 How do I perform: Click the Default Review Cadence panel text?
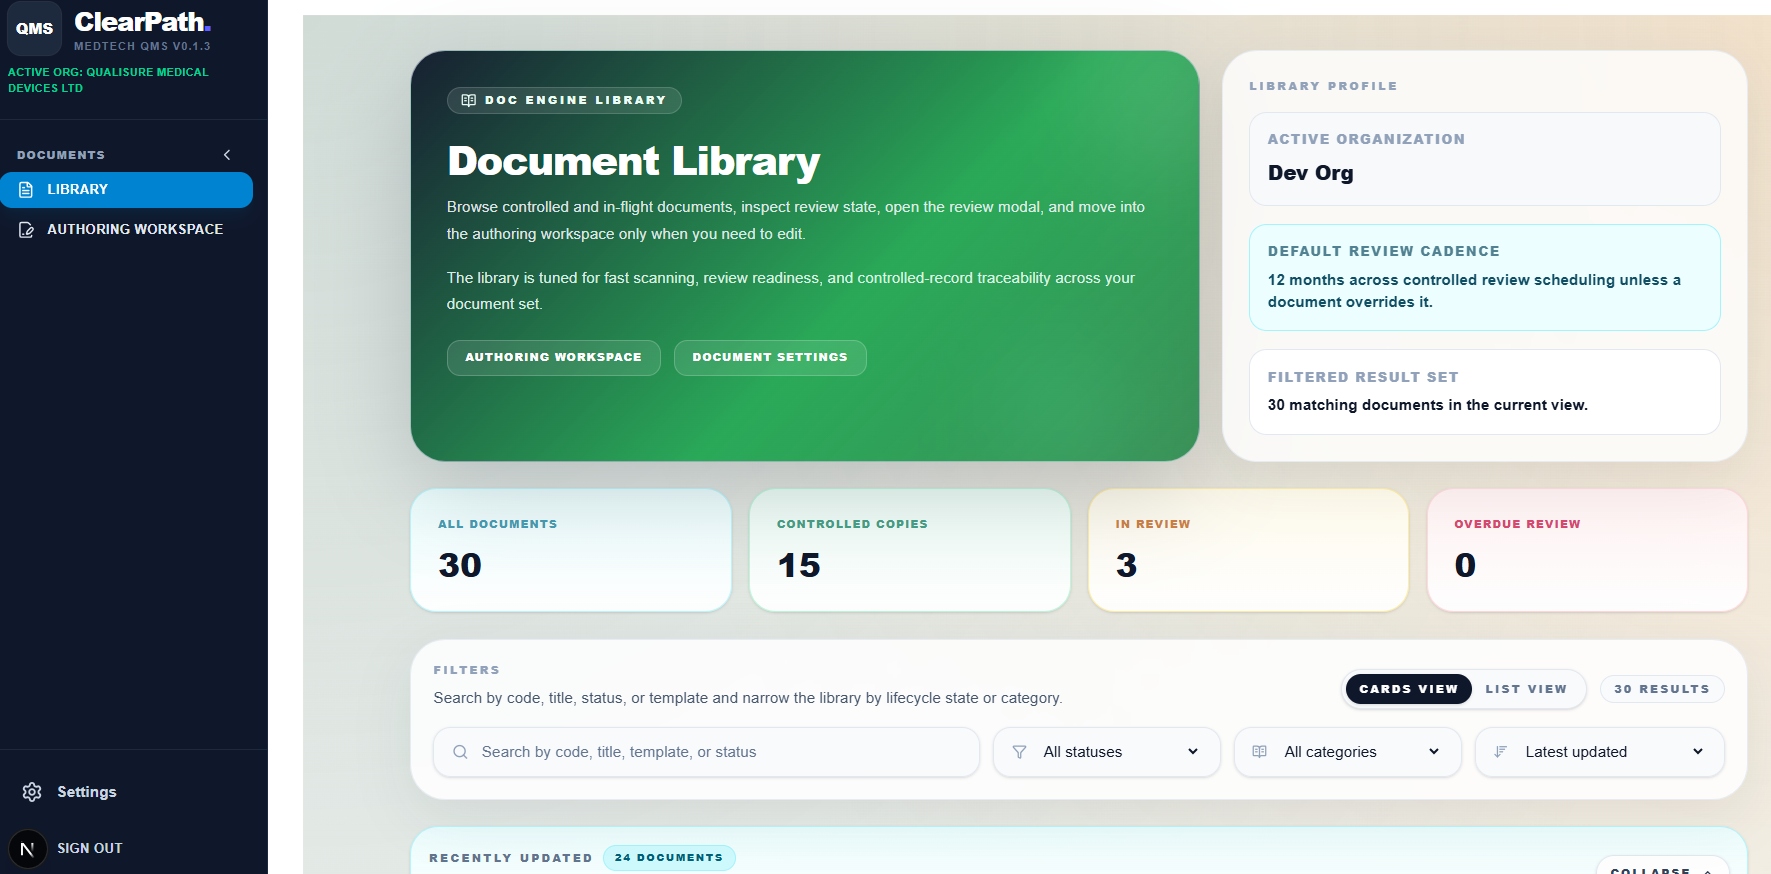coord(1474,291)
